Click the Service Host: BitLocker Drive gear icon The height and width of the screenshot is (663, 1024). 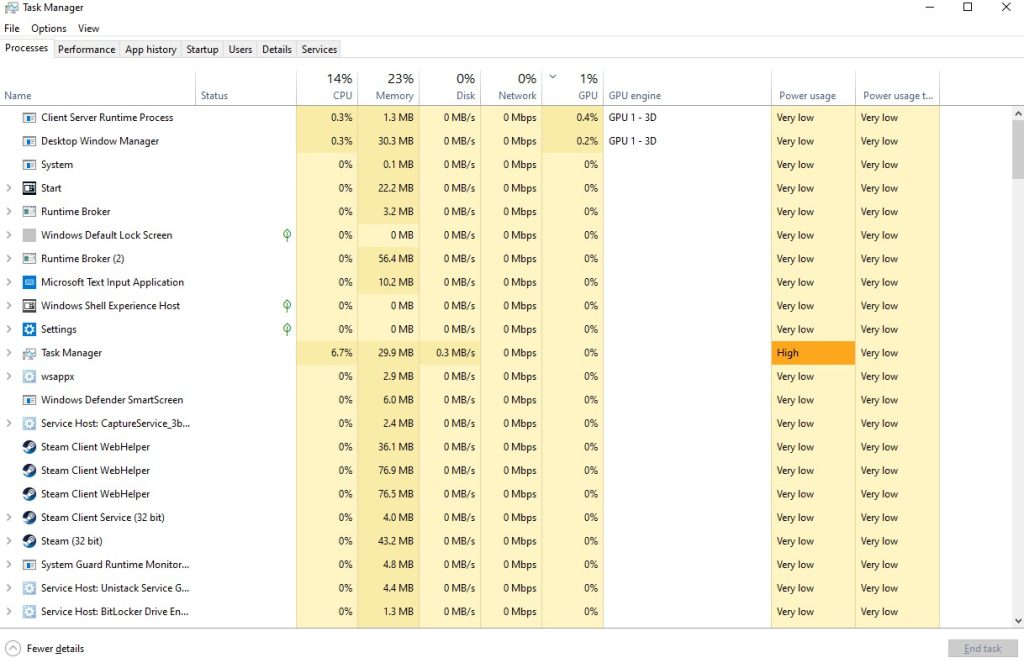coord(29,611)
